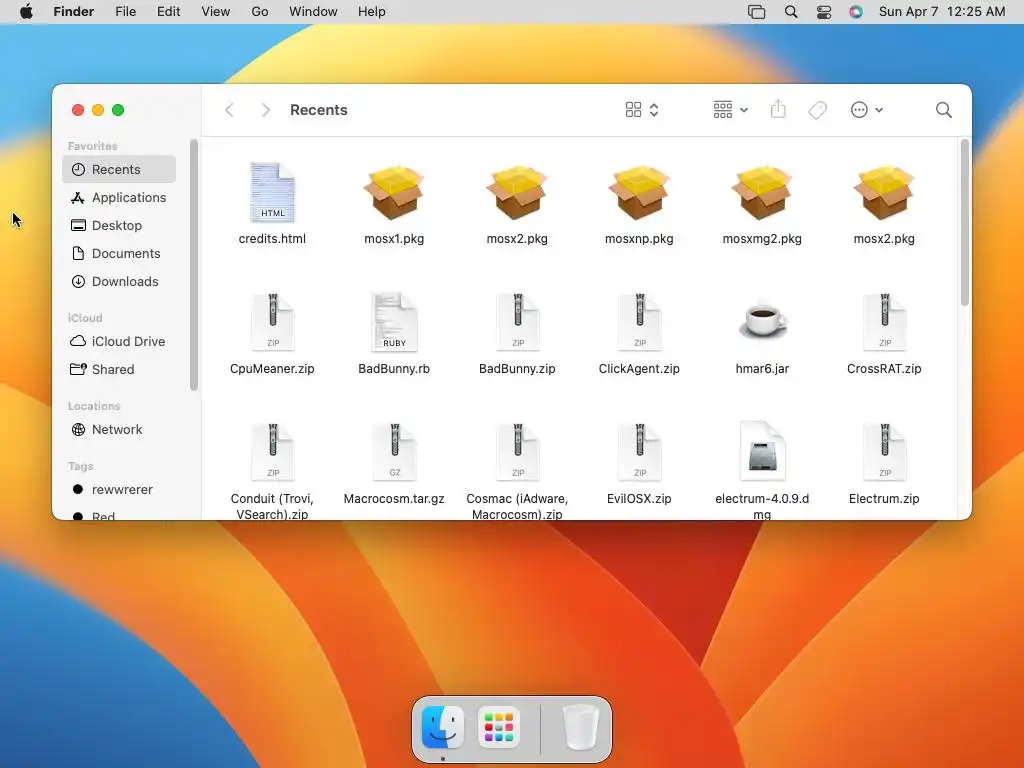The height and width of the screenshot is (768, 1024).
Task: Click the Share toolbar button
Action: pos(778,110)
